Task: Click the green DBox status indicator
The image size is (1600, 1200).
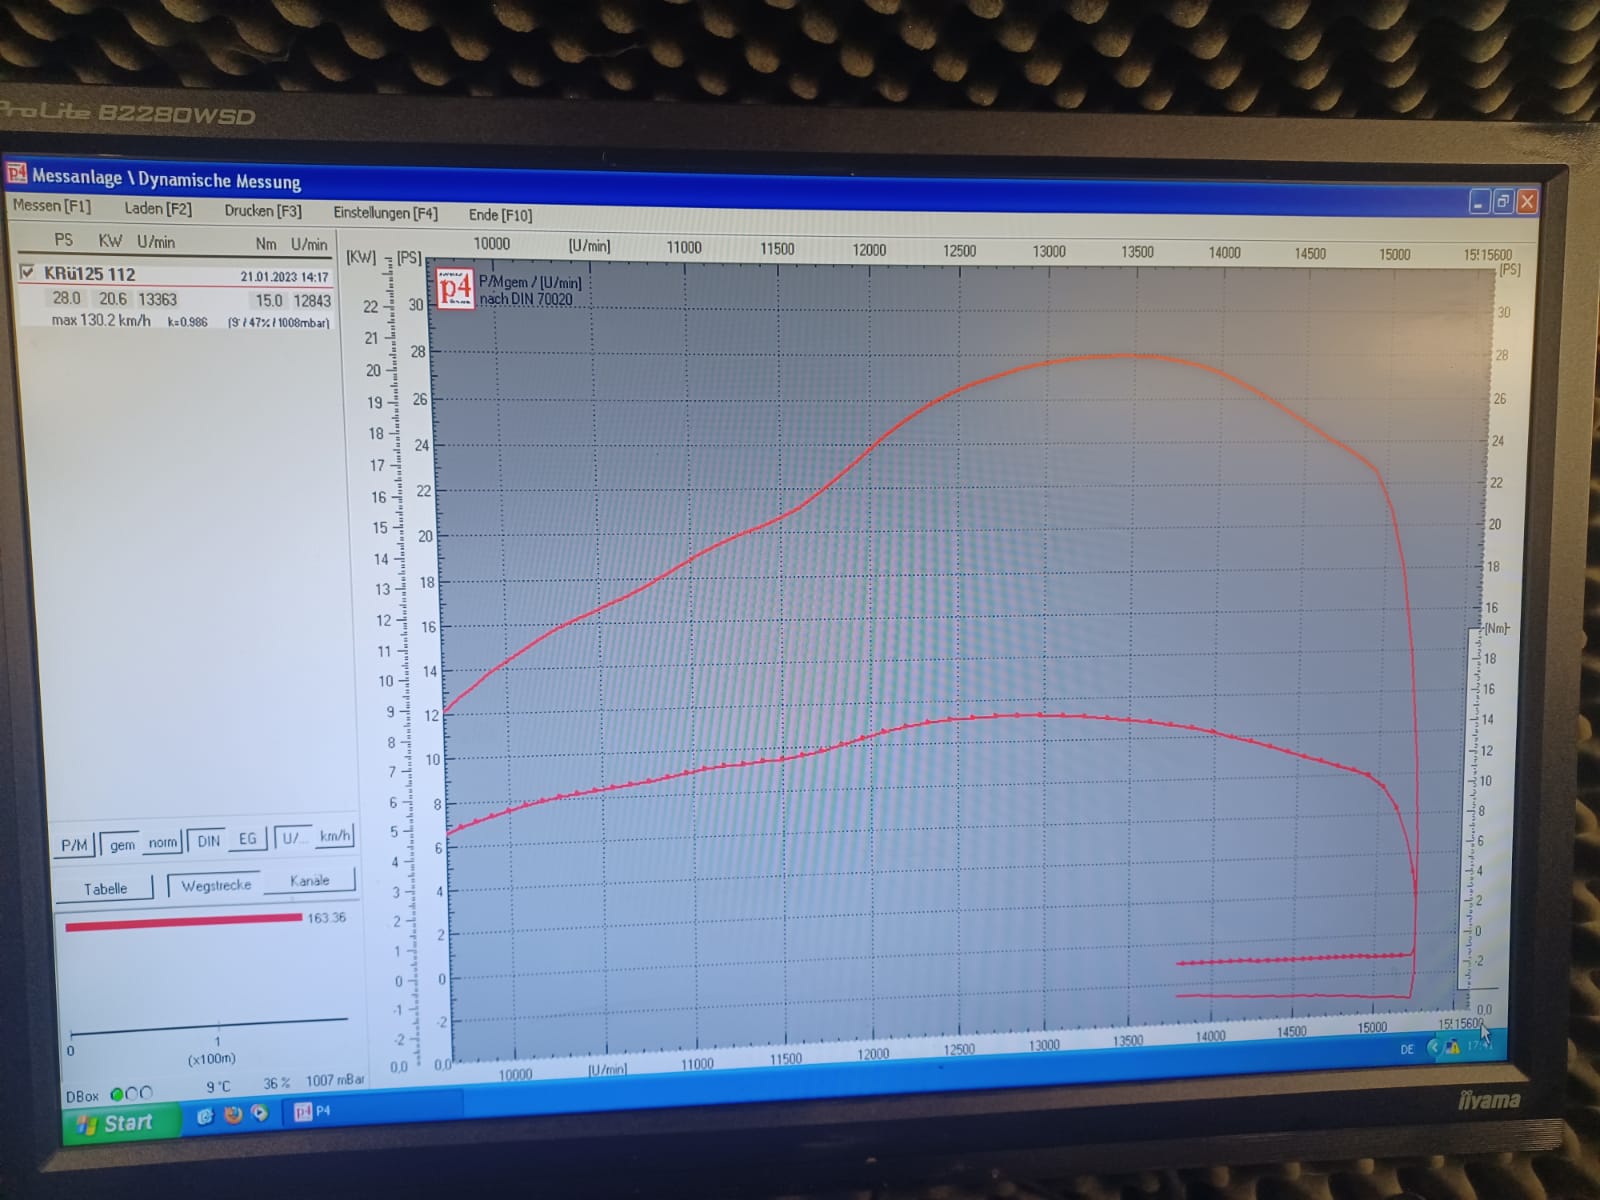Action: coord(117,1094)
